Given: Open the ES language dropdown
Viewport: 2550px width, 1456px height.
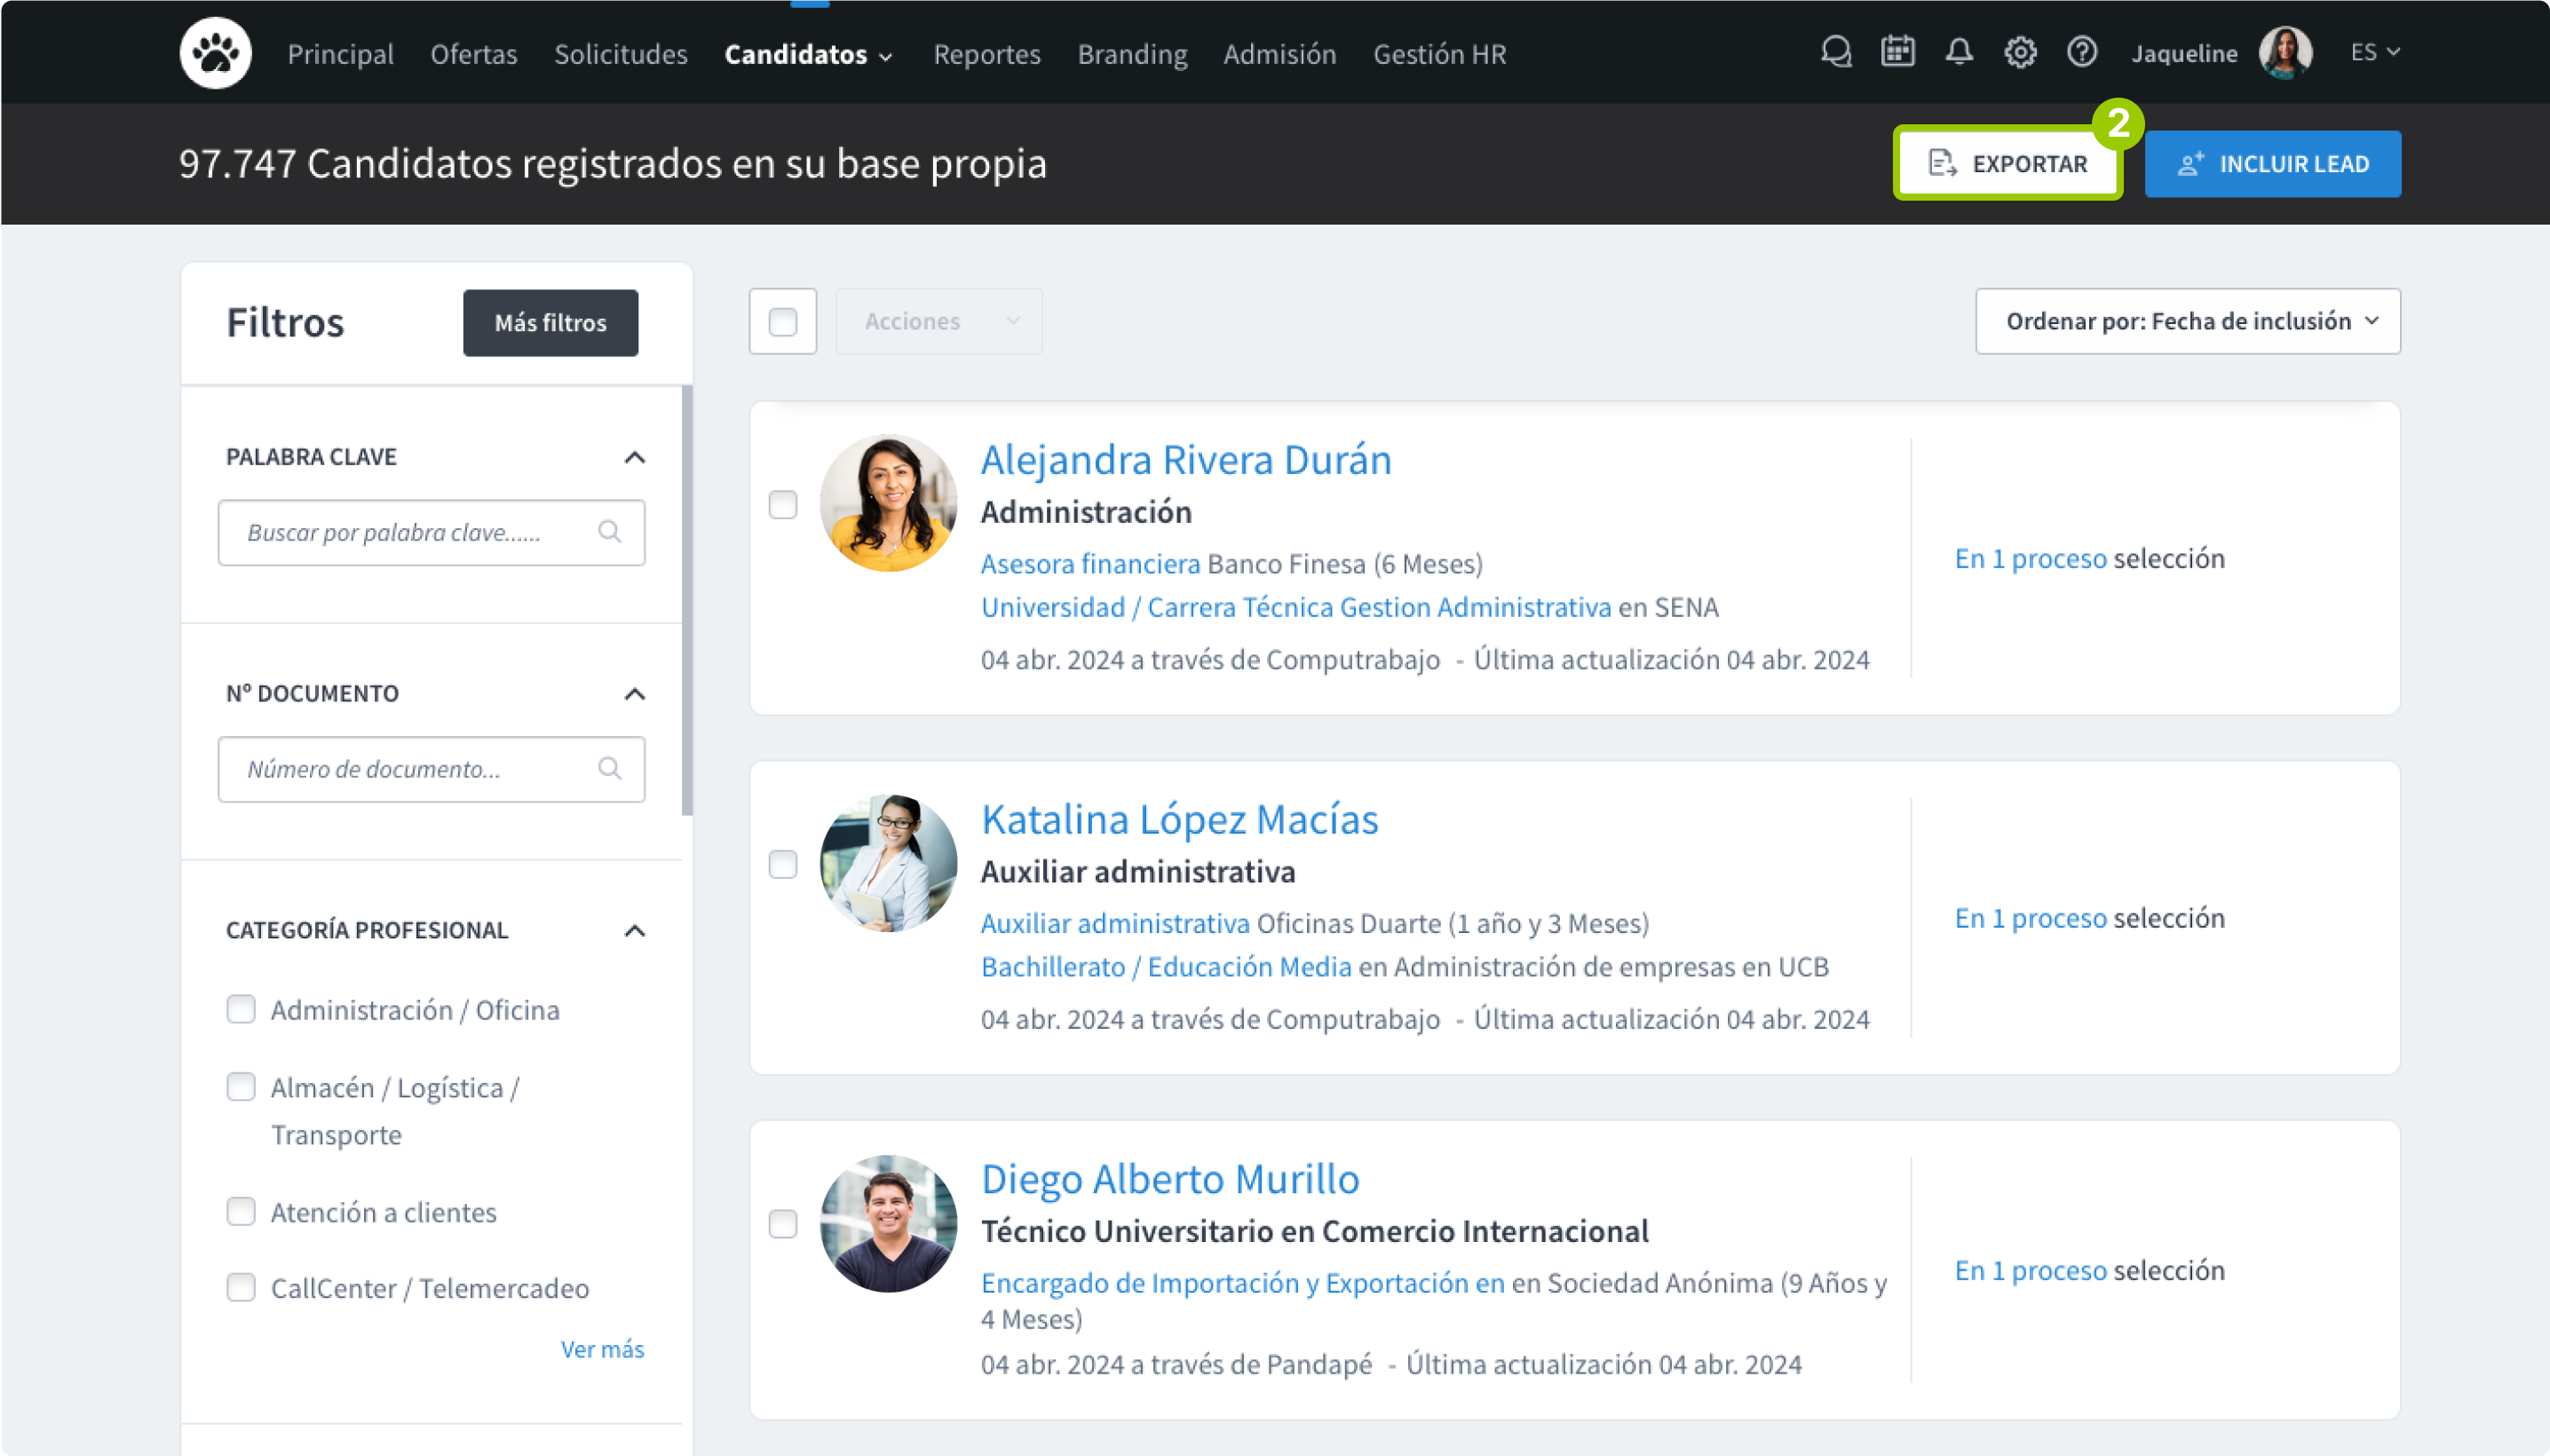Looking at the screenshot, I should (x=2374, y=52).
